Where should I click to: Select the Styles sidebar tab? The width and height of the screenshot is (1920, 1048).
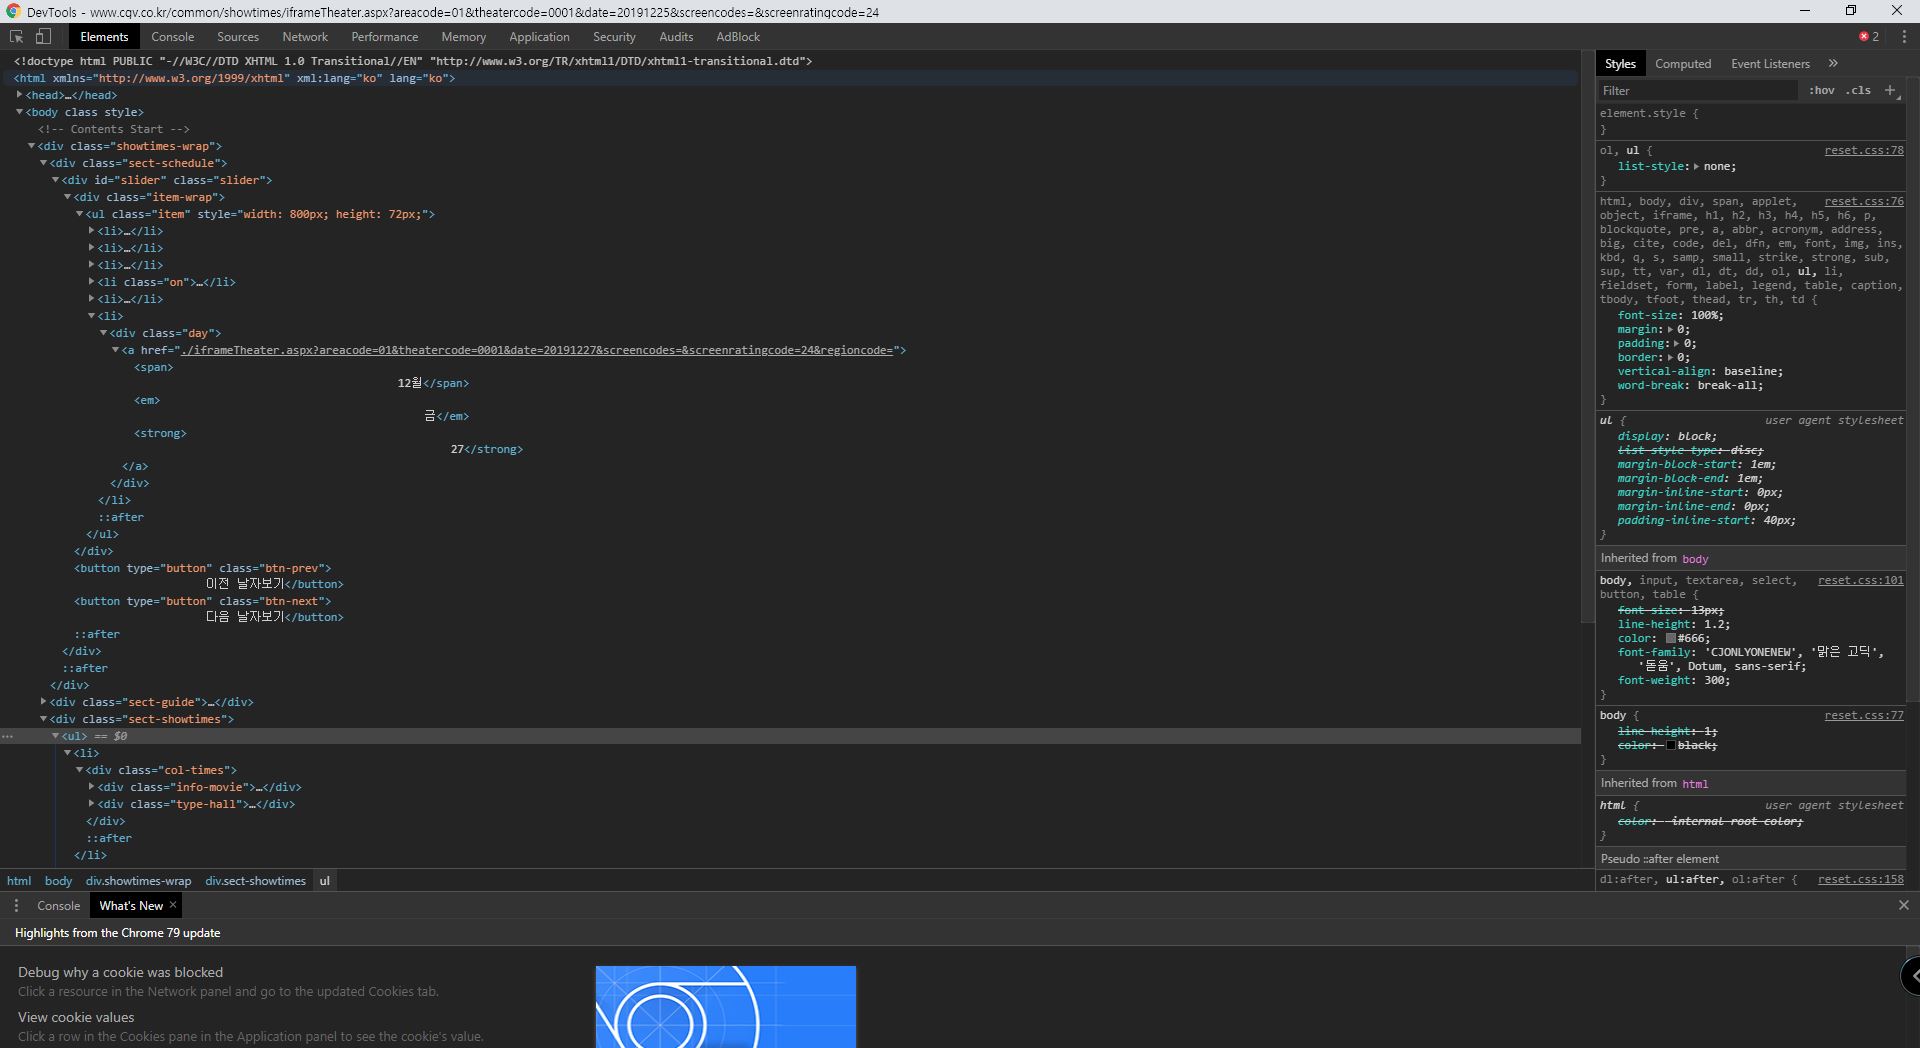(1620, 63)
